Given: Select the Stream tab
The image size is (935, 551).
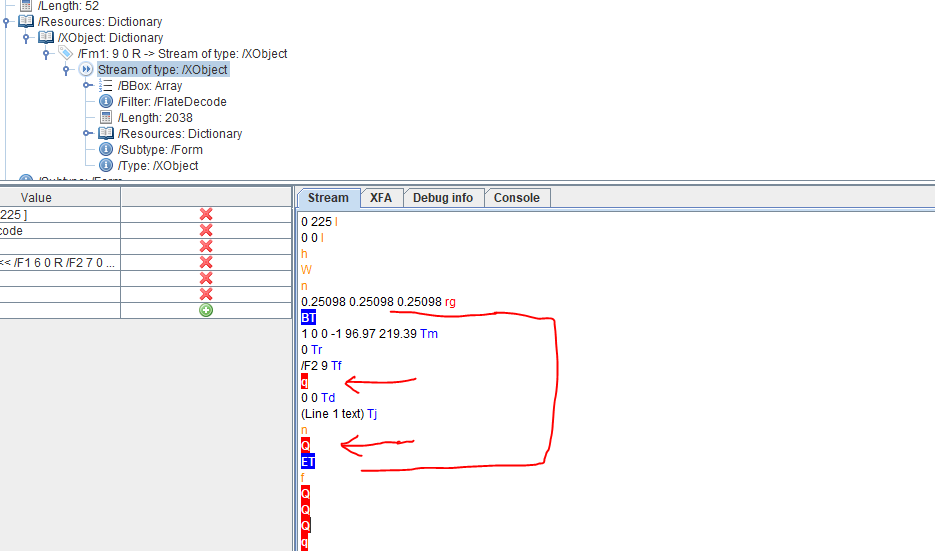Looking at the screenshot, I should pyautogui.click(x=328, y=198).
